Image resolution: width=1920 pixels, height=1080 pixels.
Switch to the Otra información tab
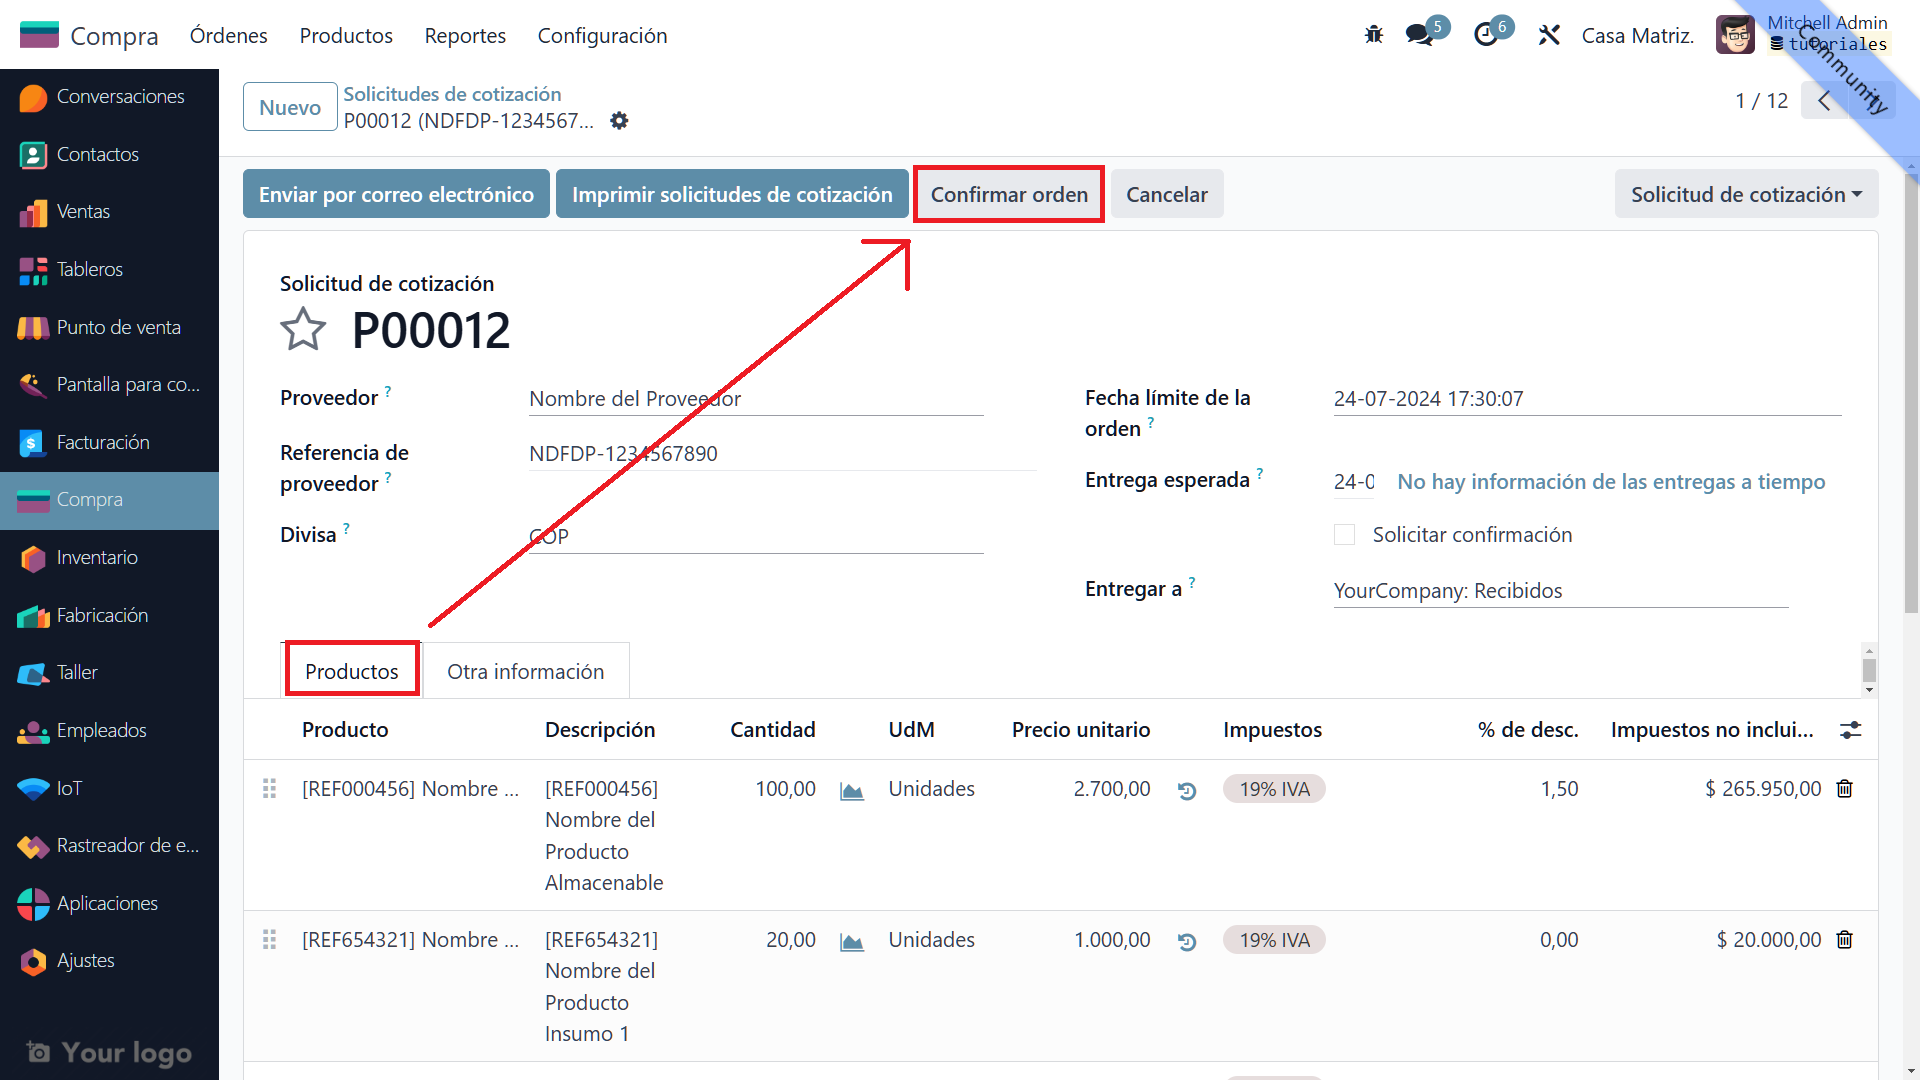pyautogui.click(x=525, y=671)
